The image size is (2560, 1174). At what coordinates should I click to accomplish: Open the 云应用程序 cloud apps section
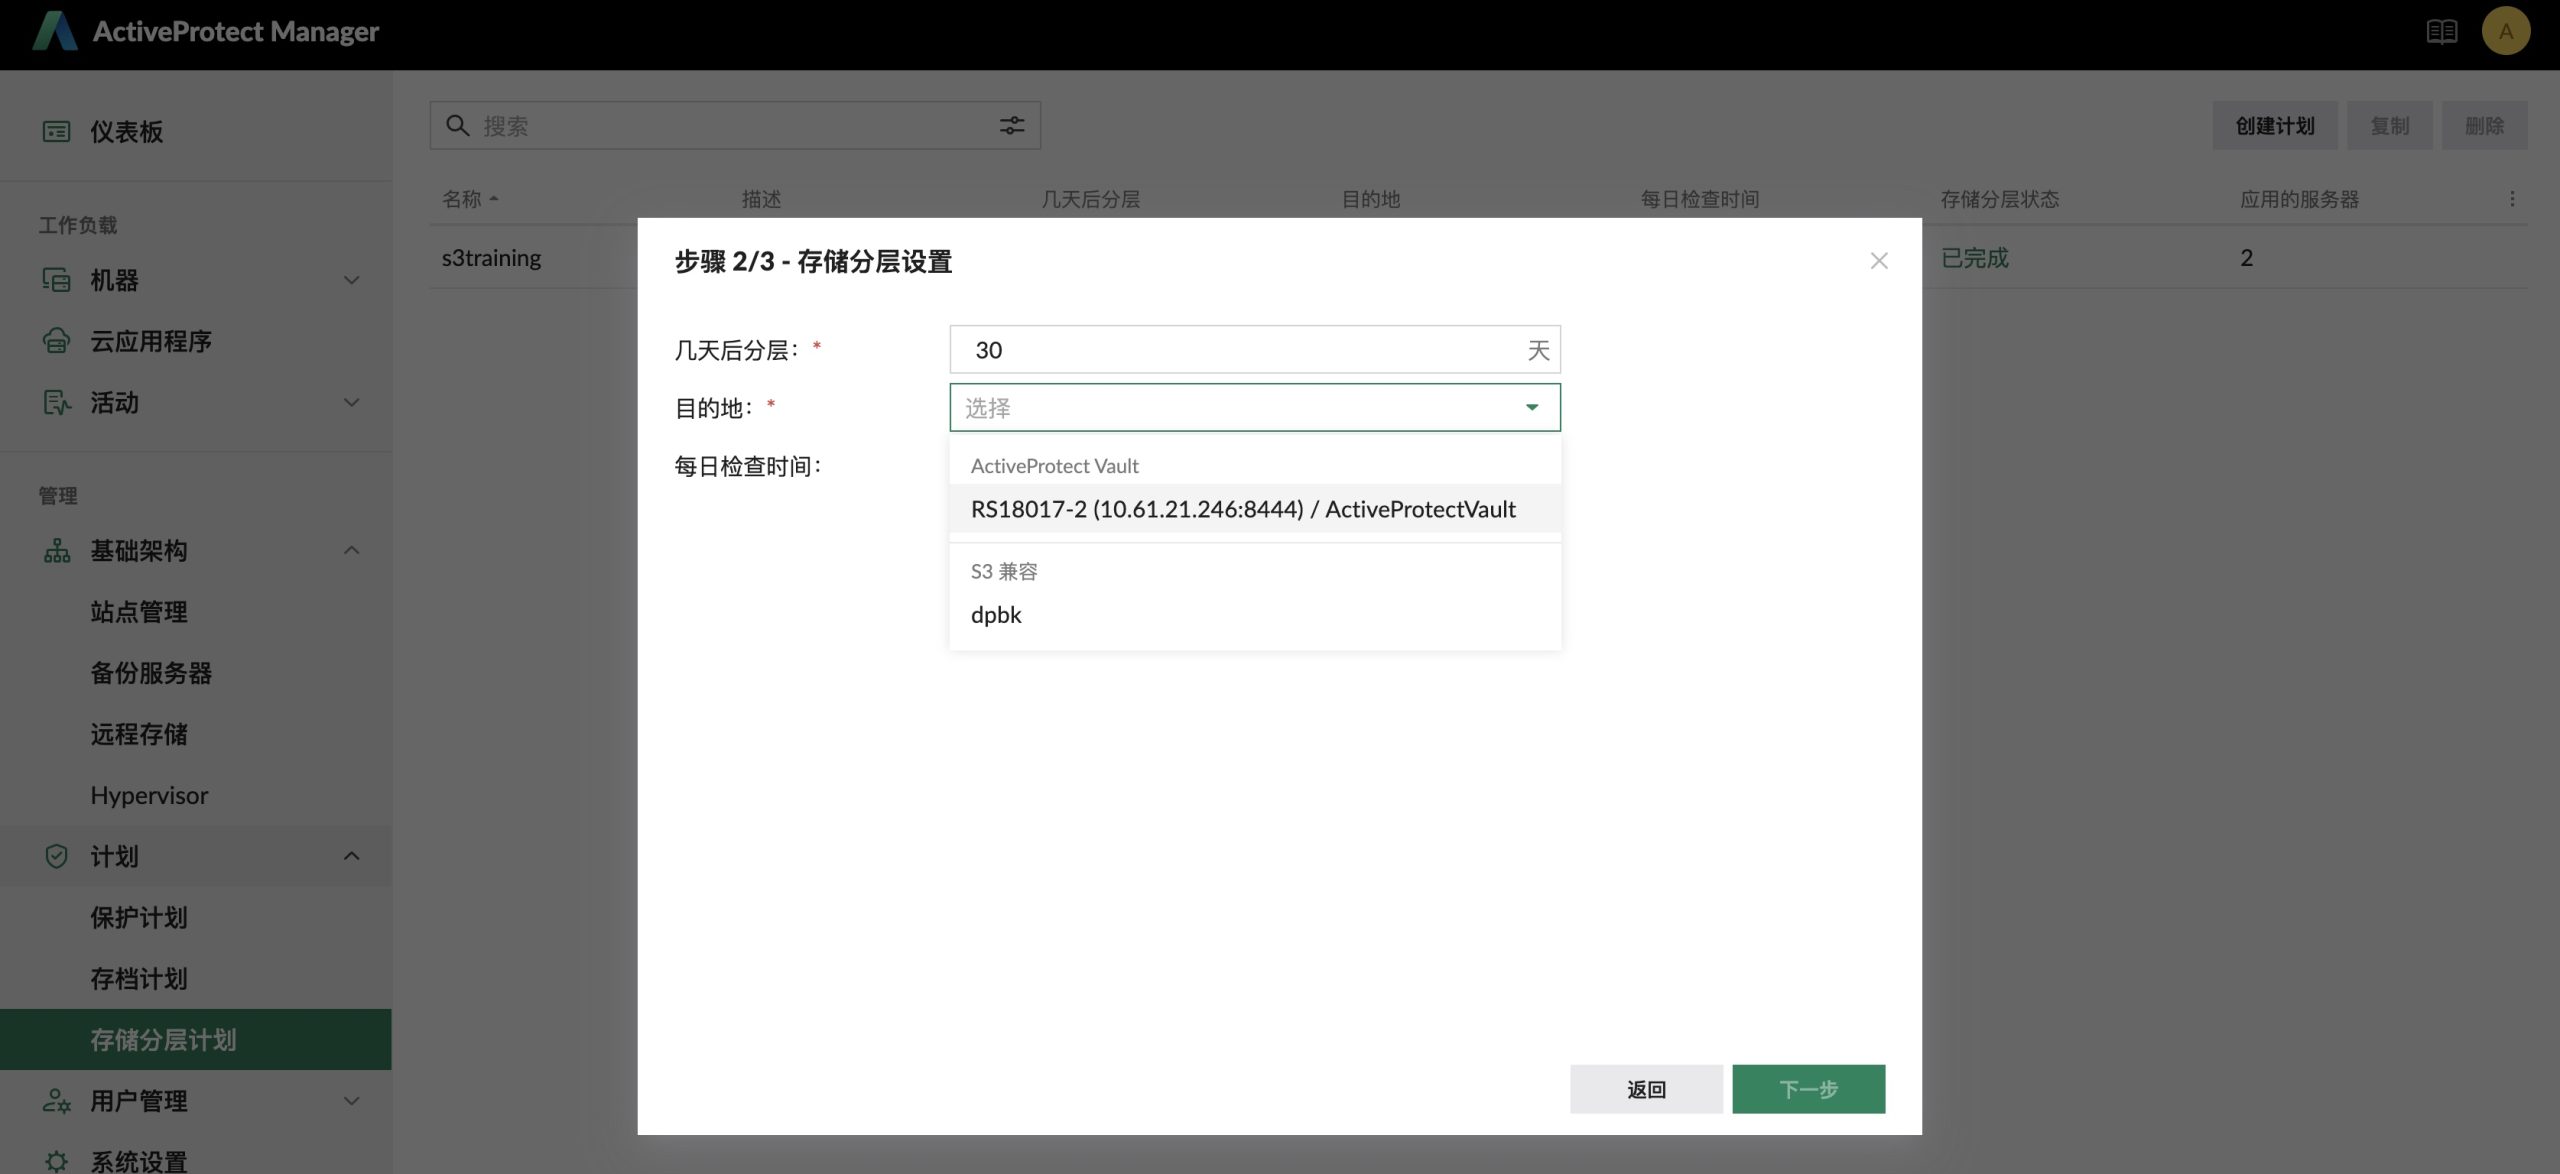pos(150,341)
